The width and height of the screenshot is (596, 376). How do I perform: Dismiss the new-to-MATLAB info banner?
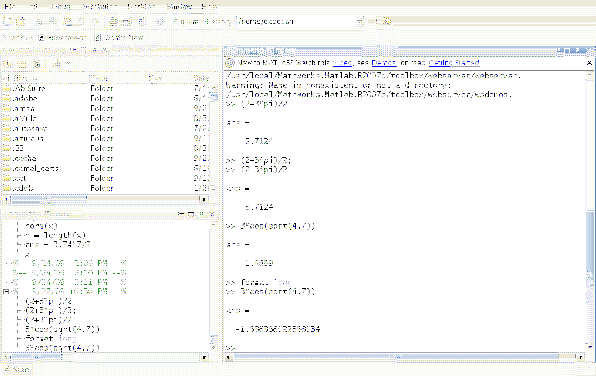click(589, 63)
